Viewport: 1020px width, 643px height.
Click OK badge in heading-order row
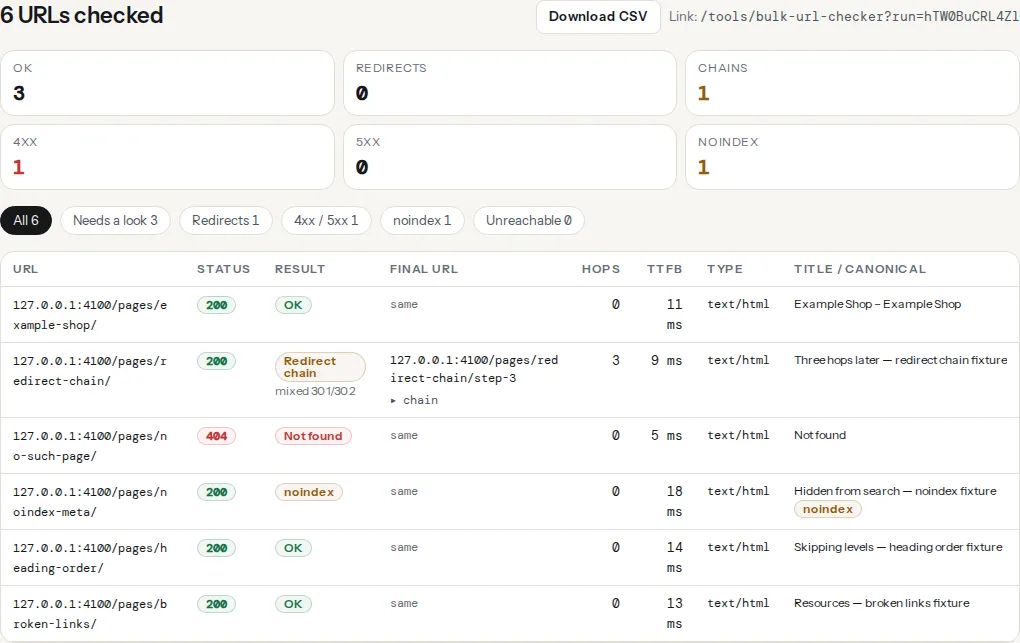click(293, 548)
